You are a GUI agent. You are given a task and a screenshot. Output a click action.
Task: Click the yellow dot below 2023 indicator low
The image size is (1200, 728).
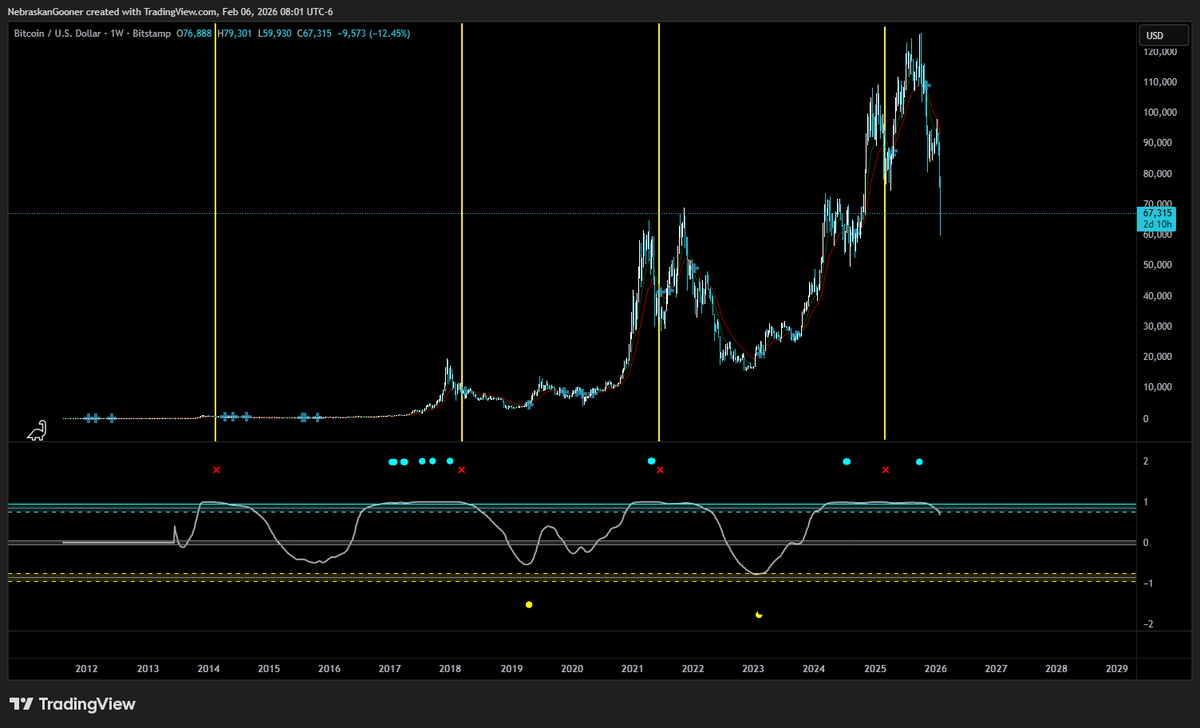tap(759, 614)
